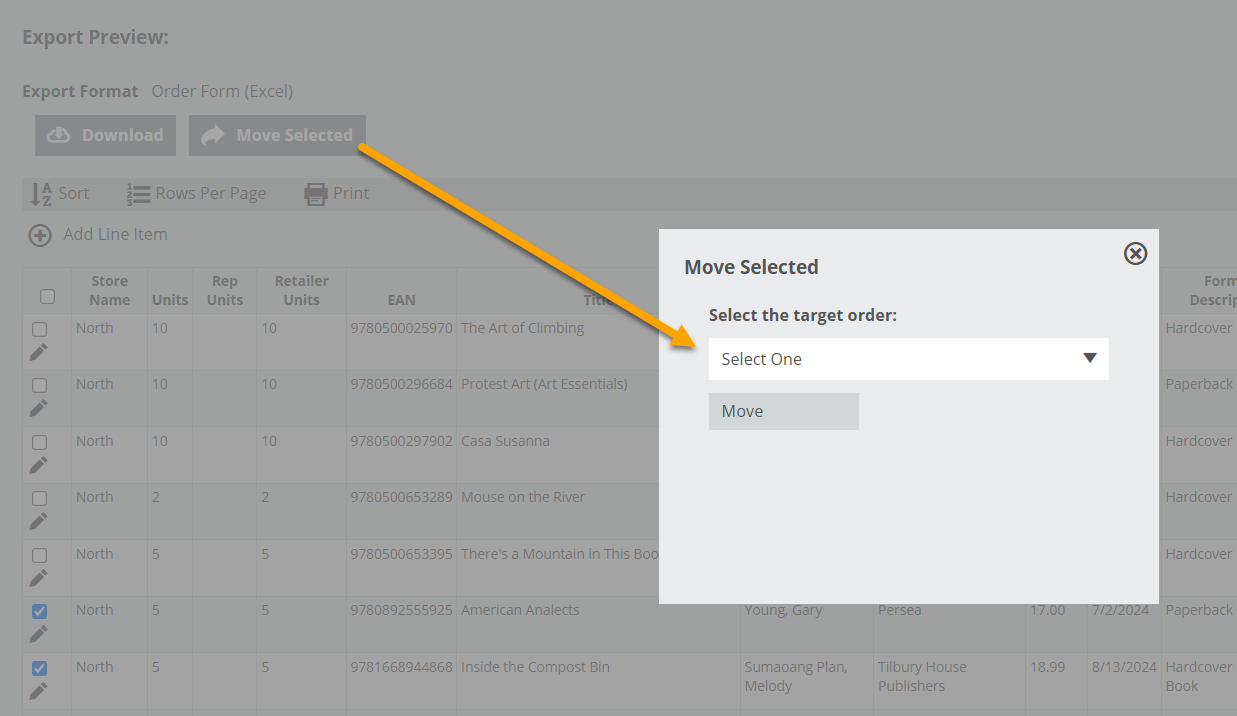Open the Select One target order dropdown
The width and height of the screenshot is (1237, 716).
907,359
